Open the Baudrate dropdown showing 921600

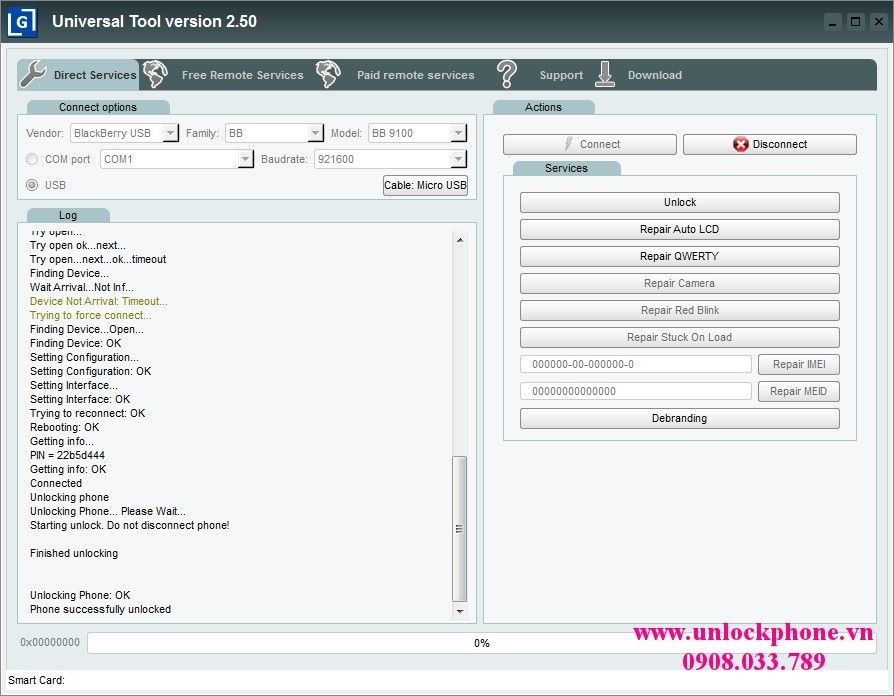tap(458, 159)
